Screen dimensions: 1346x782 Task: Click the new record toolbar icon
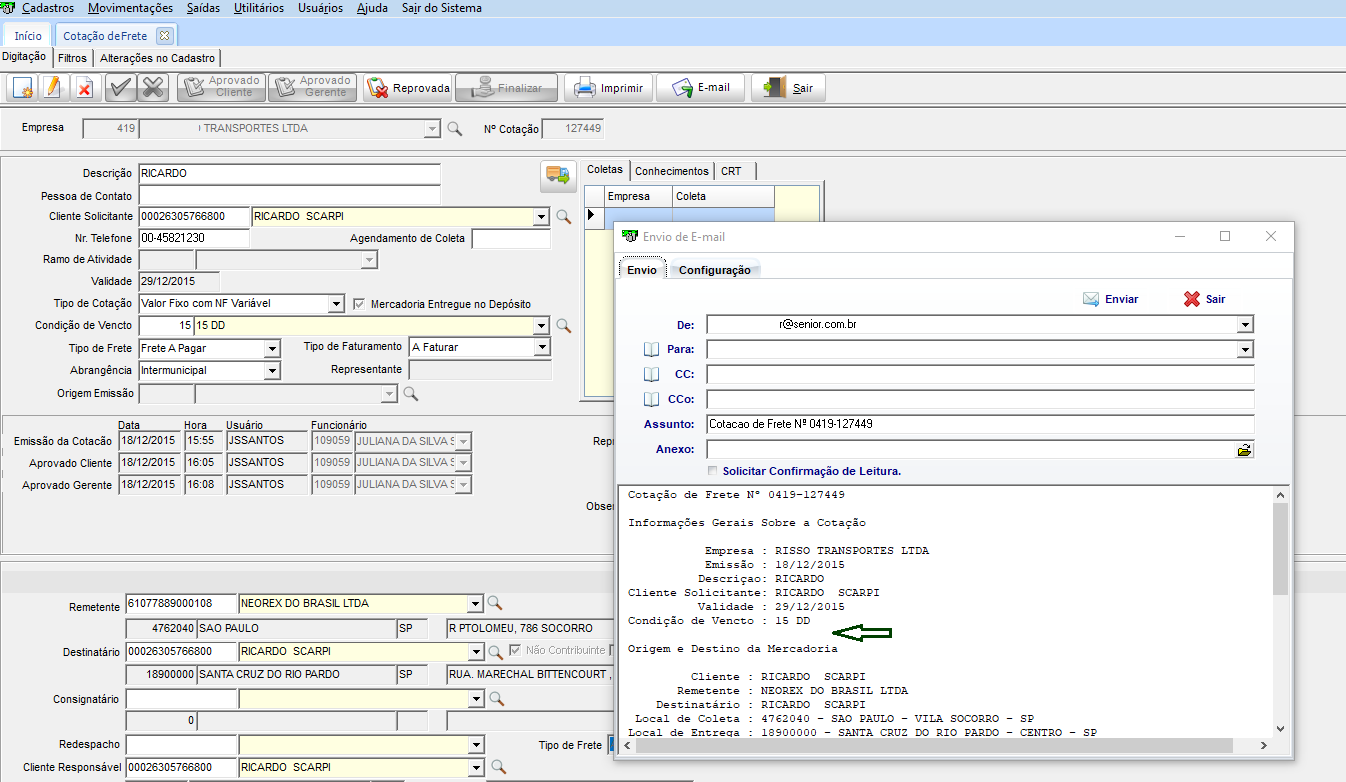pyautogui.click(x=23, y=88)
